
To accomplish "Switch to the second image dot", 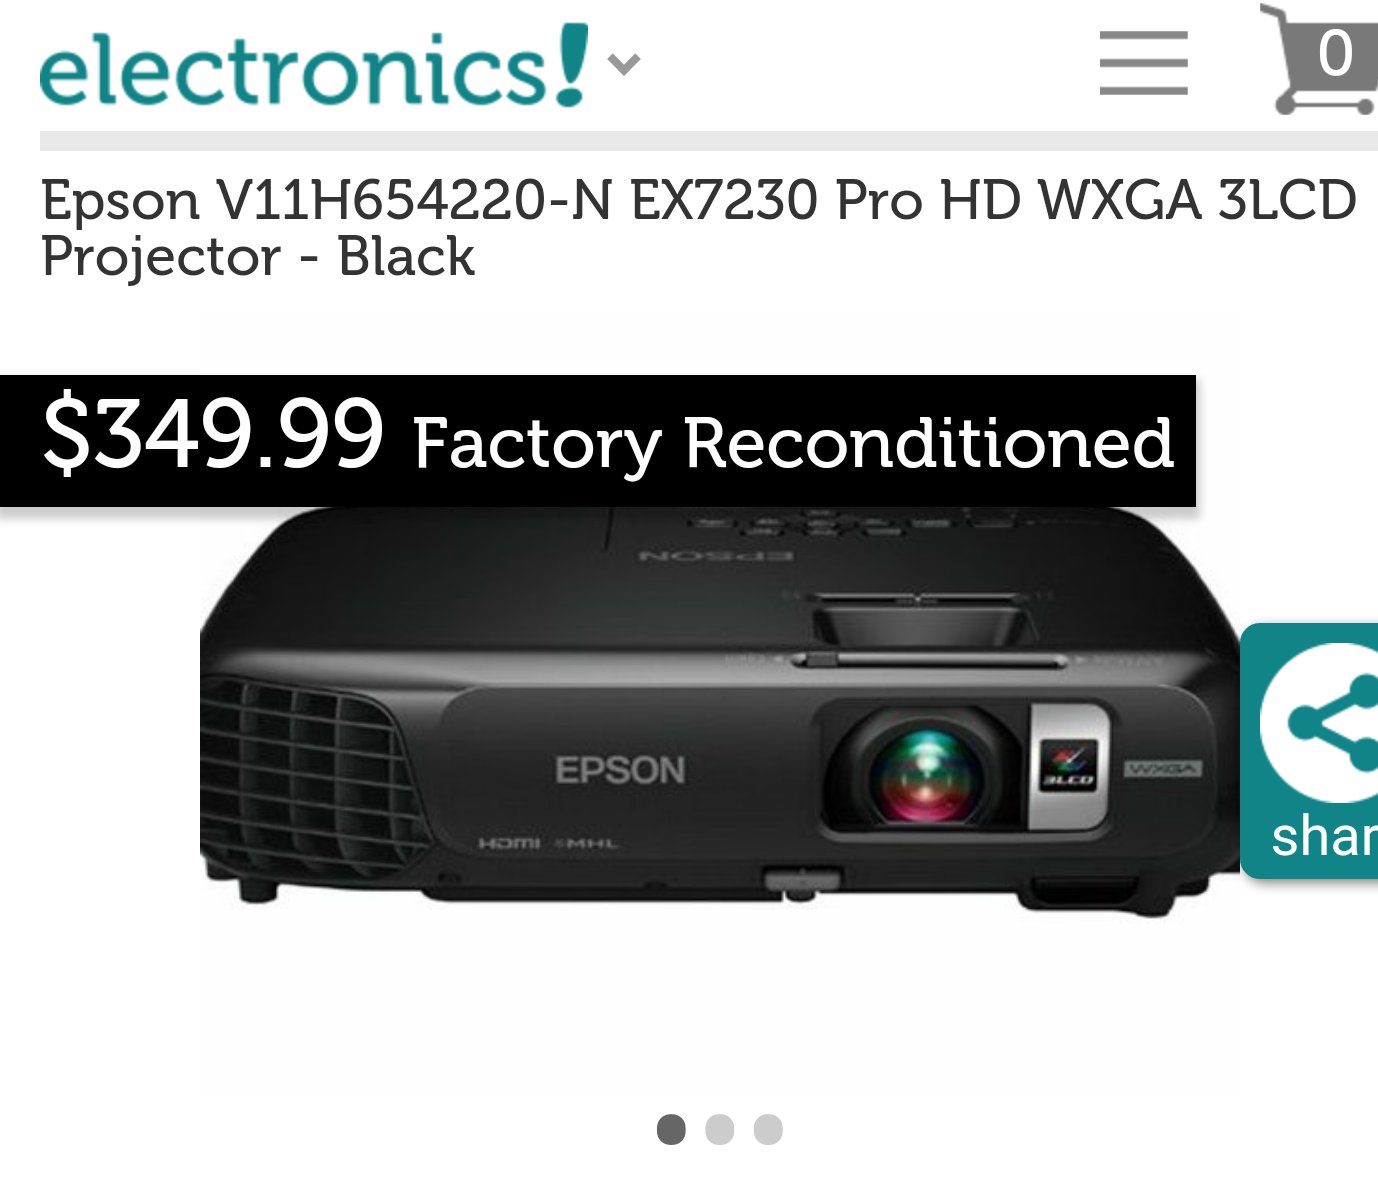I will pyautogui.click(x=720, y=1129).
